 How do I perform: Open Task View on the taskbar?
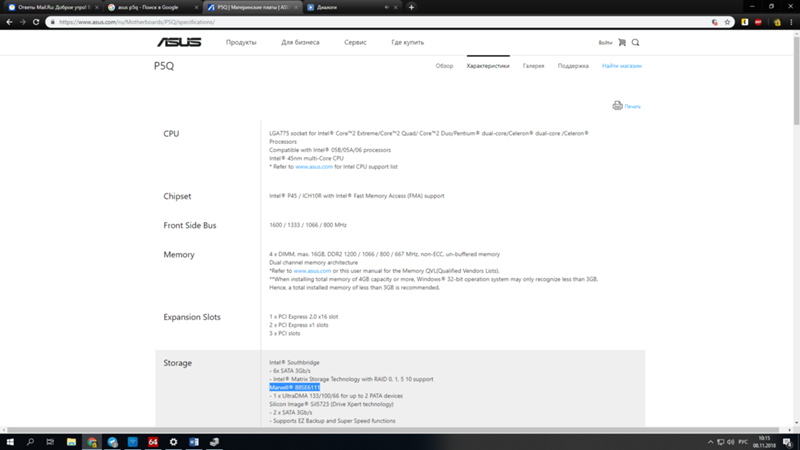pos(50,442)
